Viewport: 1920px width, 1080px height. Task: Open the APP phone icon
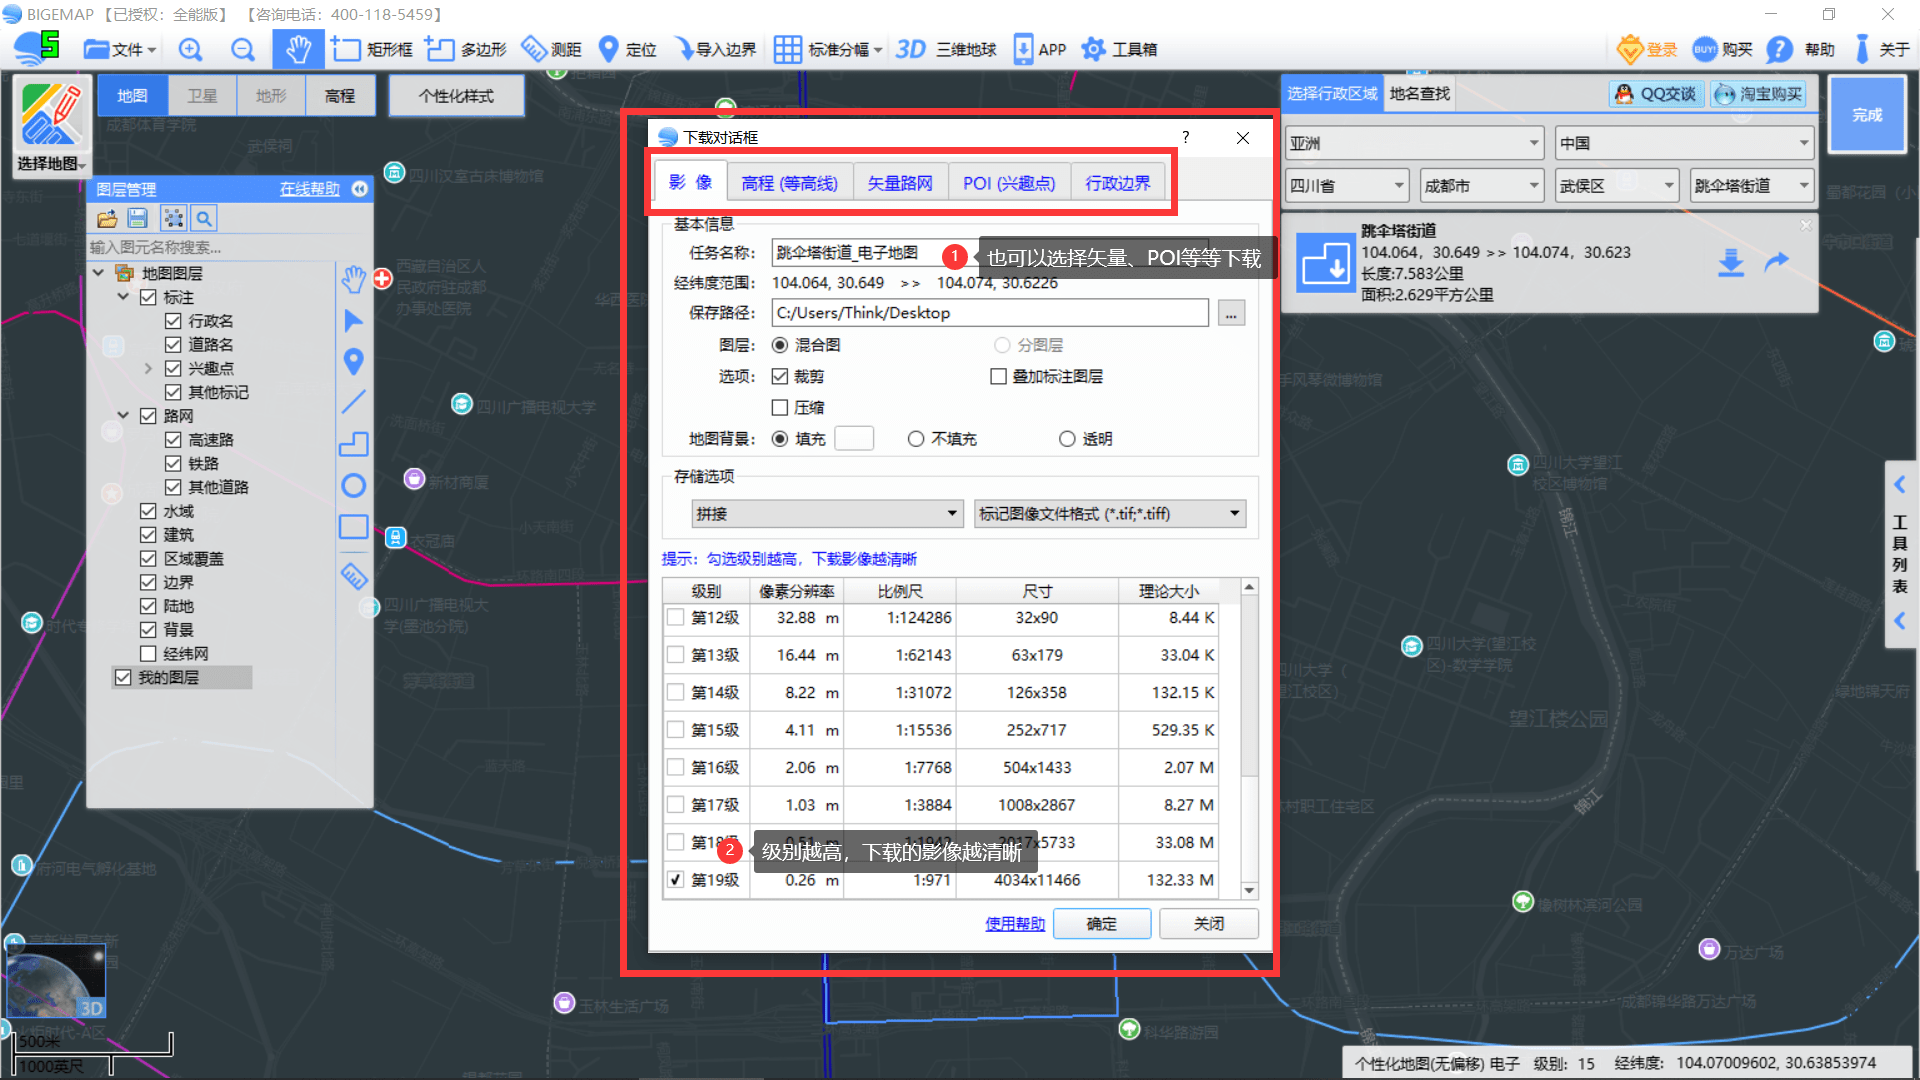[1040, 49]
